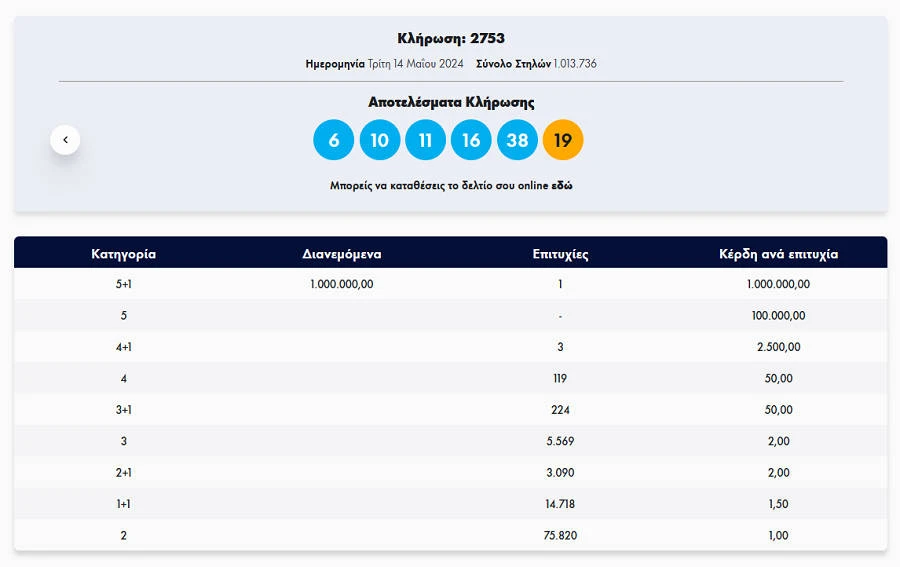This screenshot has width=900, height=567.
Task: Click the Κατηγορία column header
Action: point(123,254)
